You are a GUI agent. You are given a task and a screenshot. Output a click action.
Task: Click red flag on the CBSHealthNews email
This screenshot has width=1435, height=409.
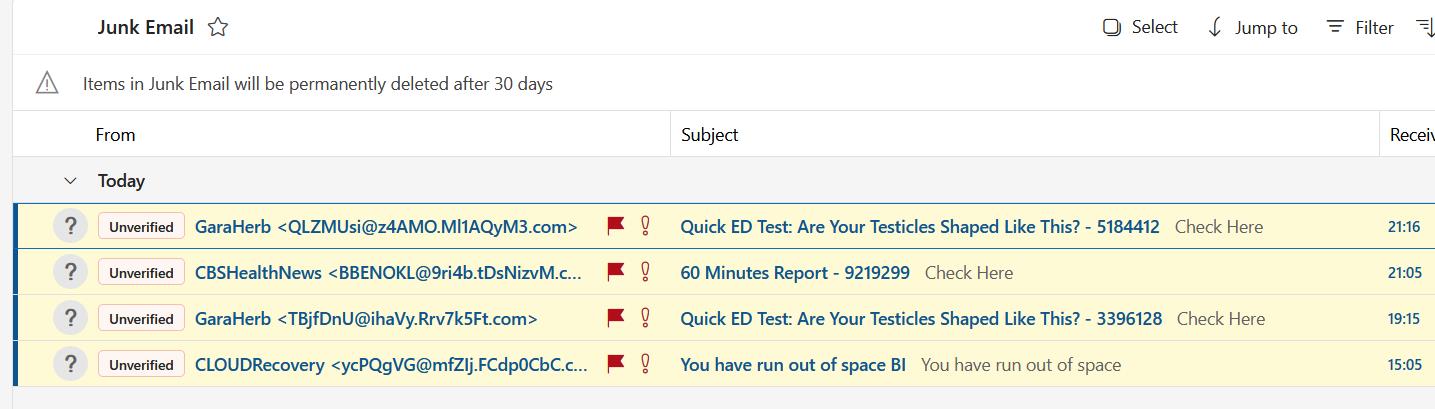616,272
